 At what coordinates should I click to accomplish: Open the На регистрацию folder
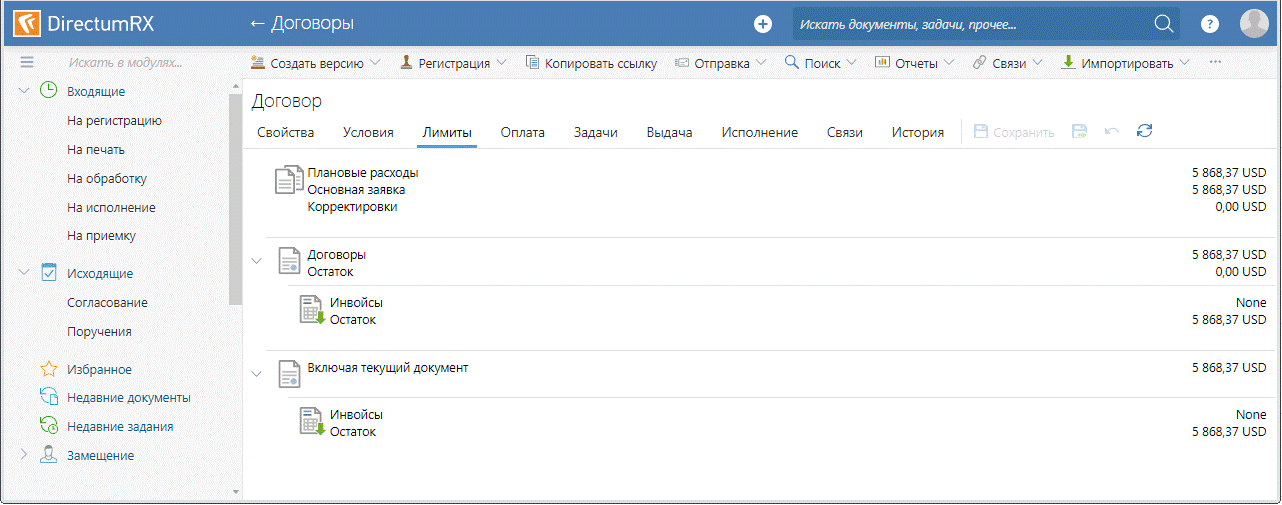pyautogui.click(x=114, y=120)
